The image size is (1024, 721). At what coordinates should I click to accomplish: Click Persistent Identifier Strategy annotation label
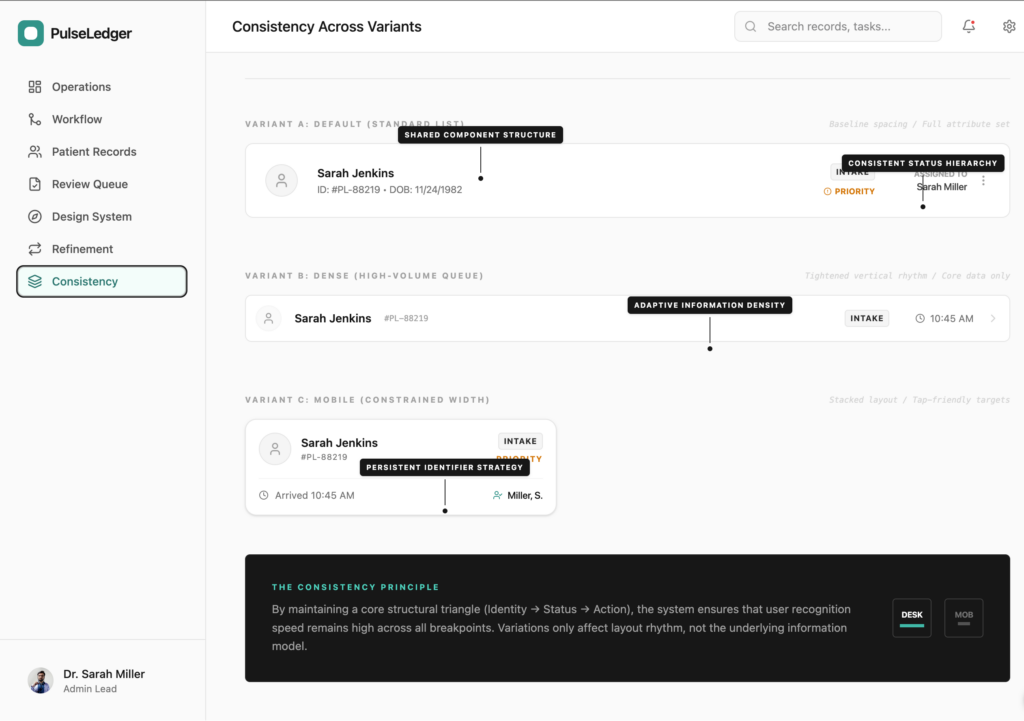[x=445, y=468]
